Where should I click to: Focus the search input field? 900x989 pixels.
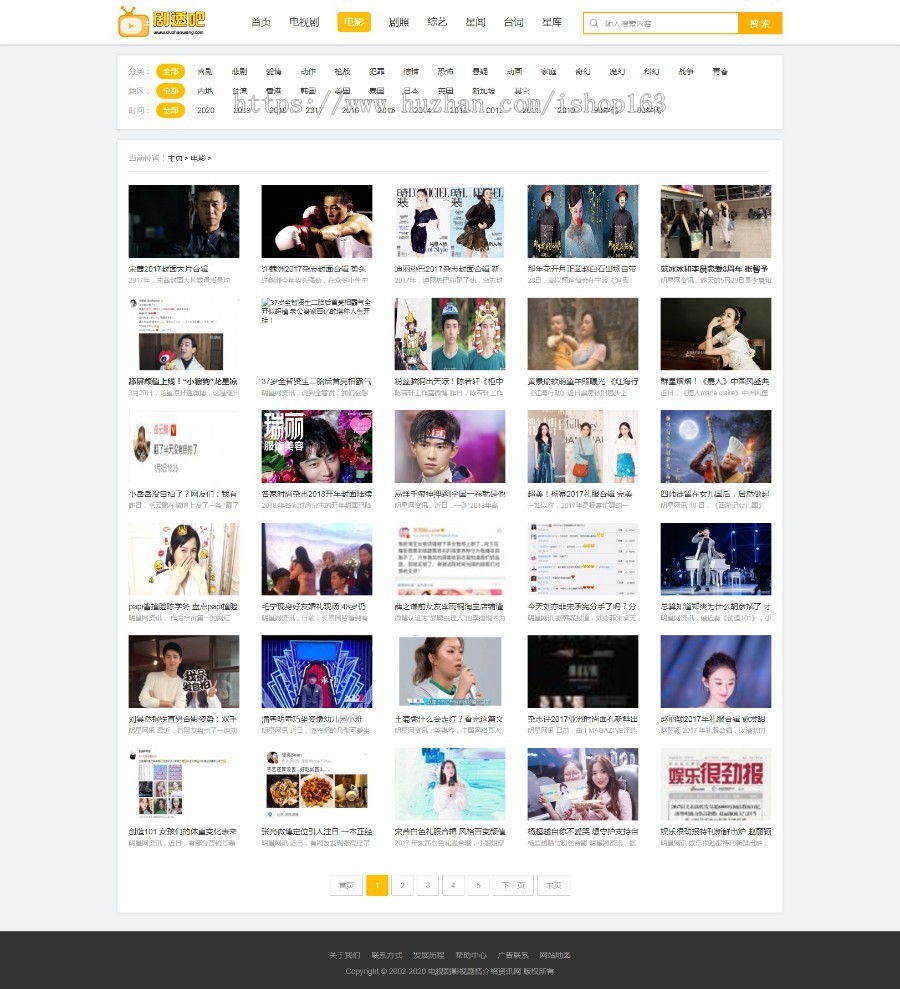click(x=665, y=23)
